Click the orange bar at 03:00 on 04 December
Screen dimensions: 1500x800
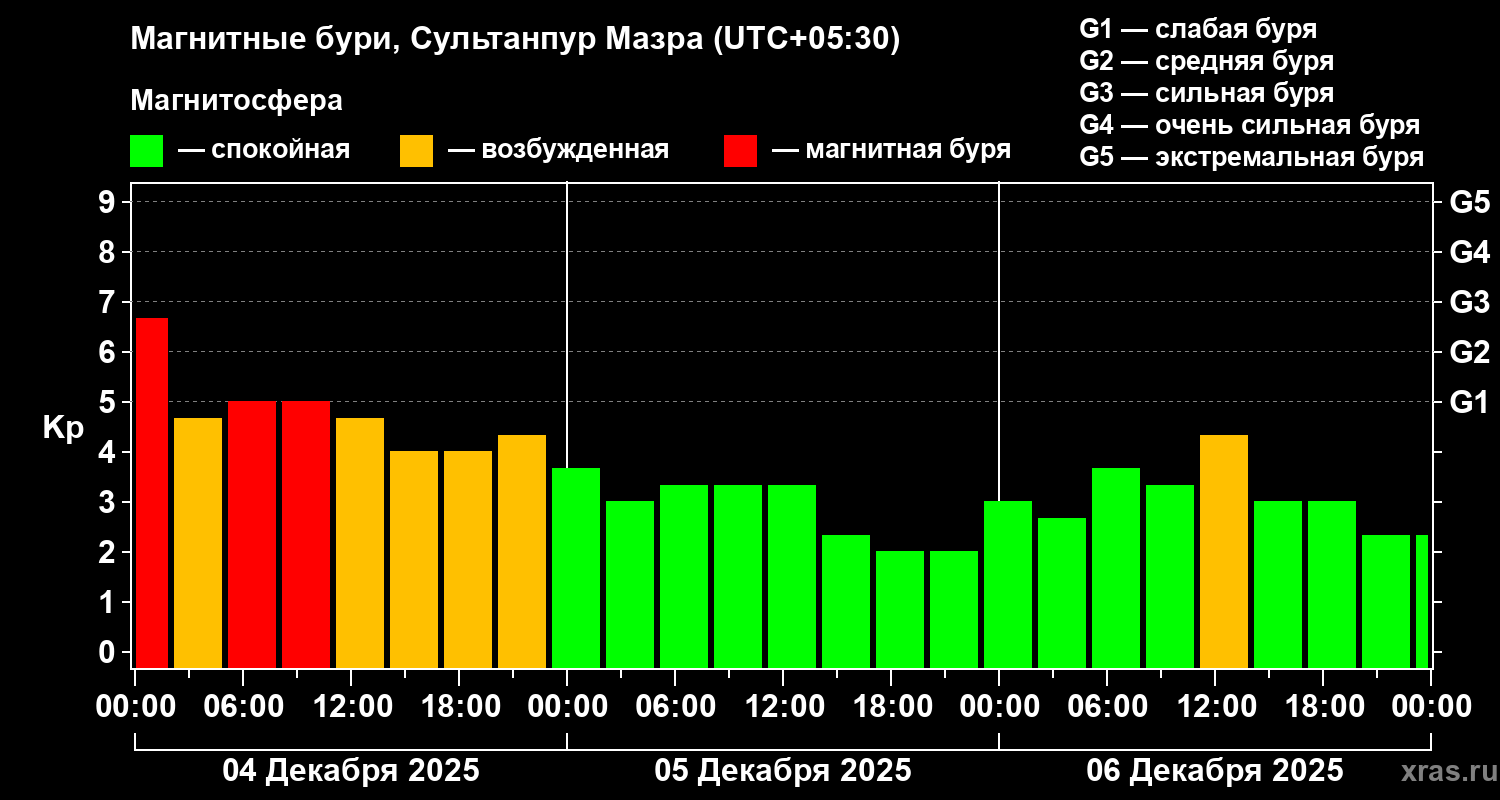[x=198, y=543]
